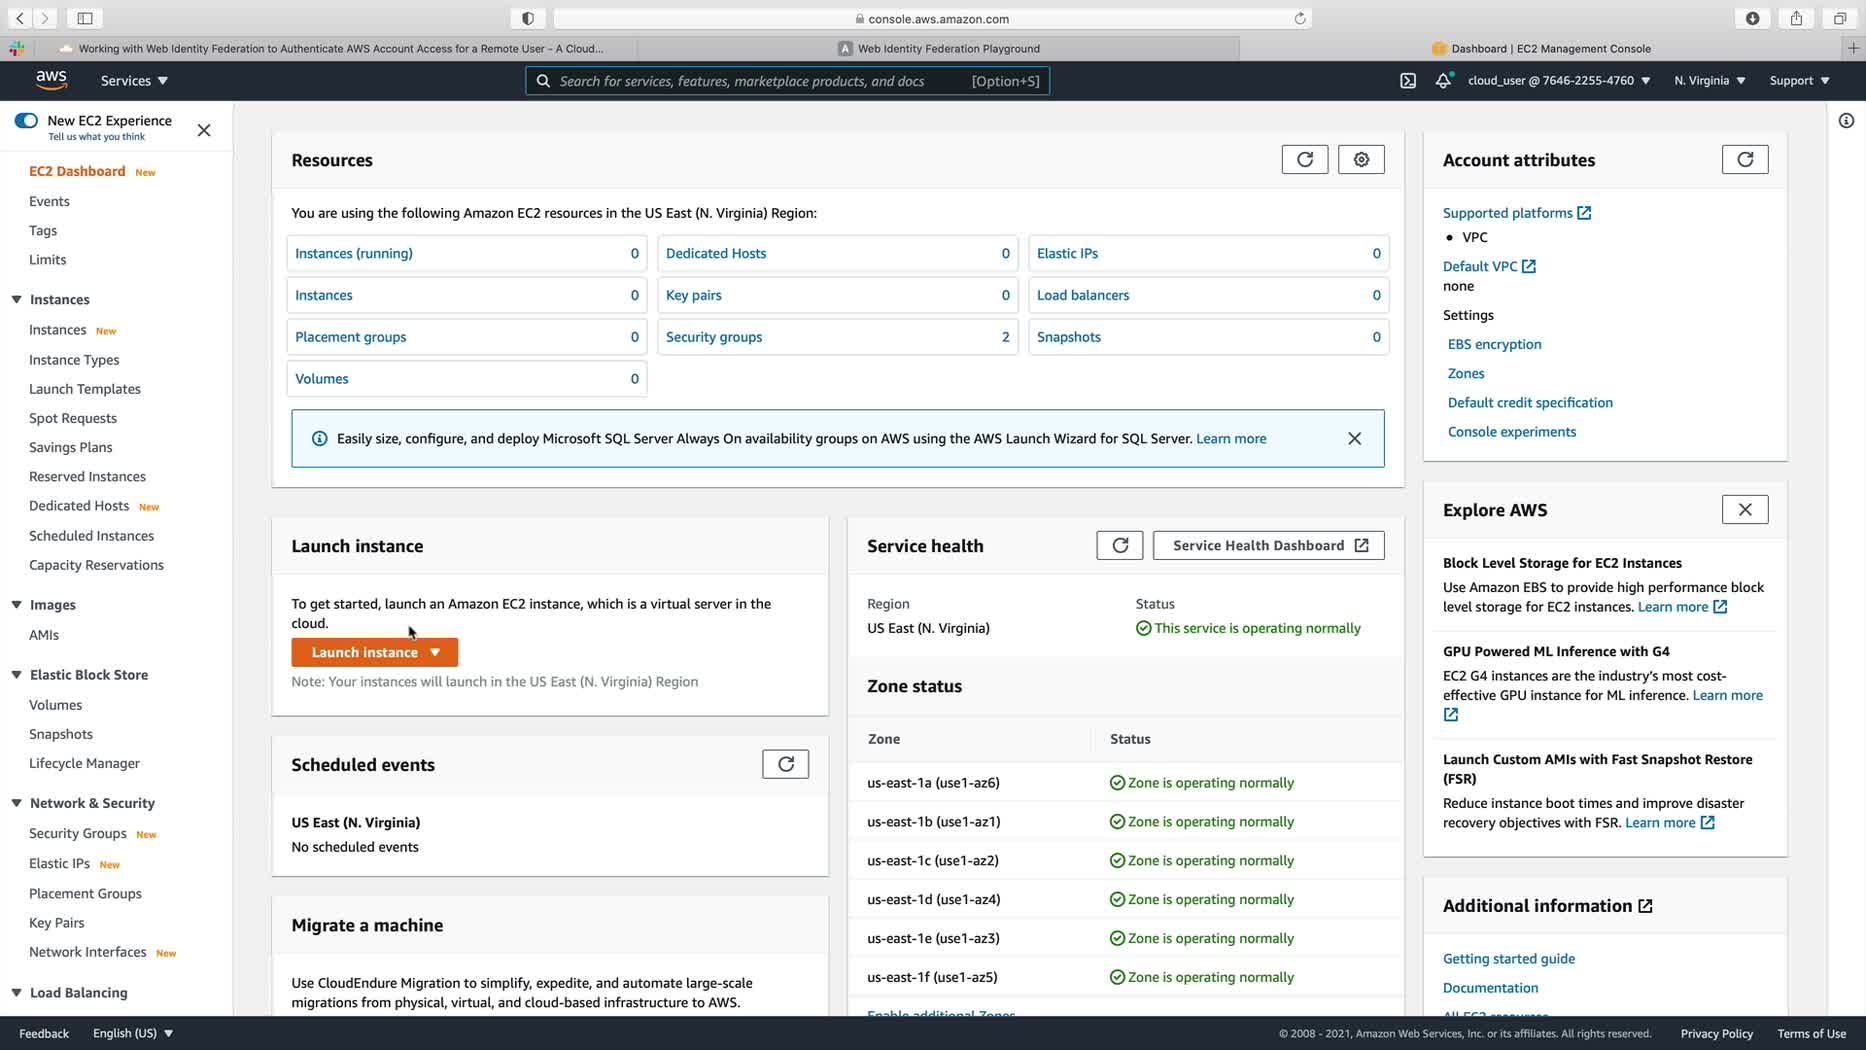Click the browser address bar
The image size is (1866, 1050).
click(932, 18)
